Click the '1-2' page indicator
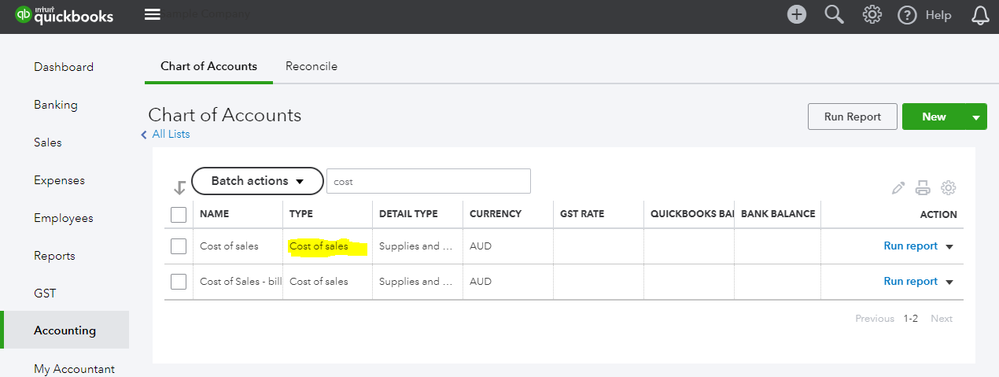The height and width of the screenshot is (377, 999). coord(910,318)
